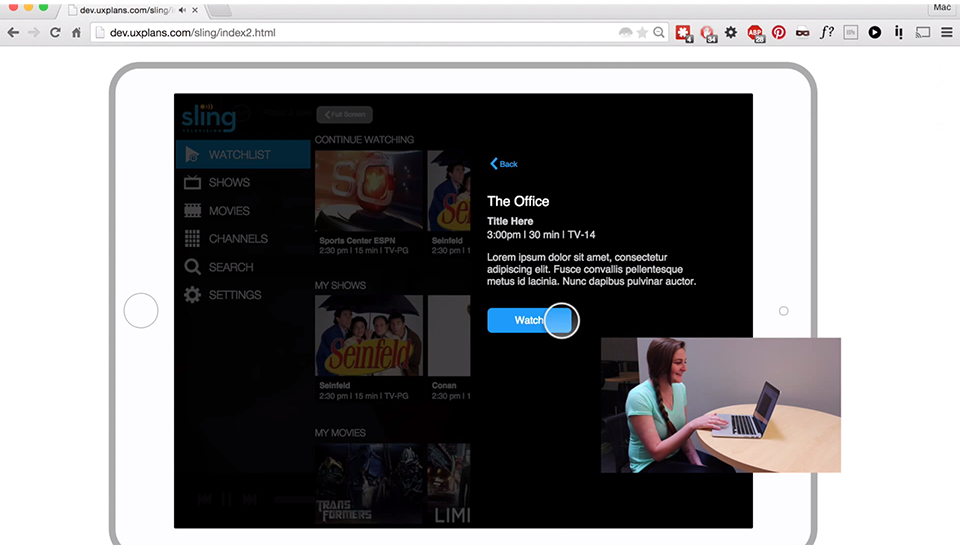Reload the page in the browser
960x545 pixels.
(x=55, y=32)
